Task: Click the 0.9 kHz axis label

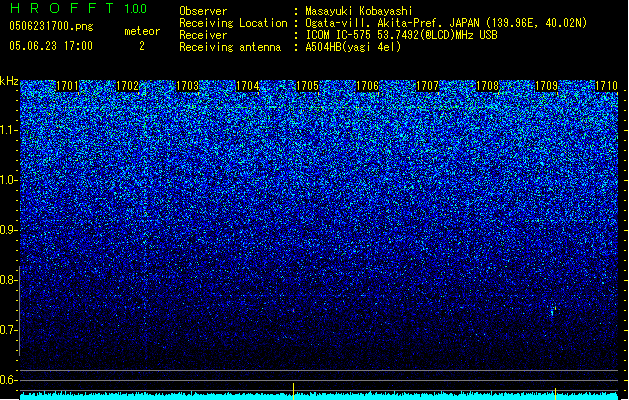Action: [8, 230]
